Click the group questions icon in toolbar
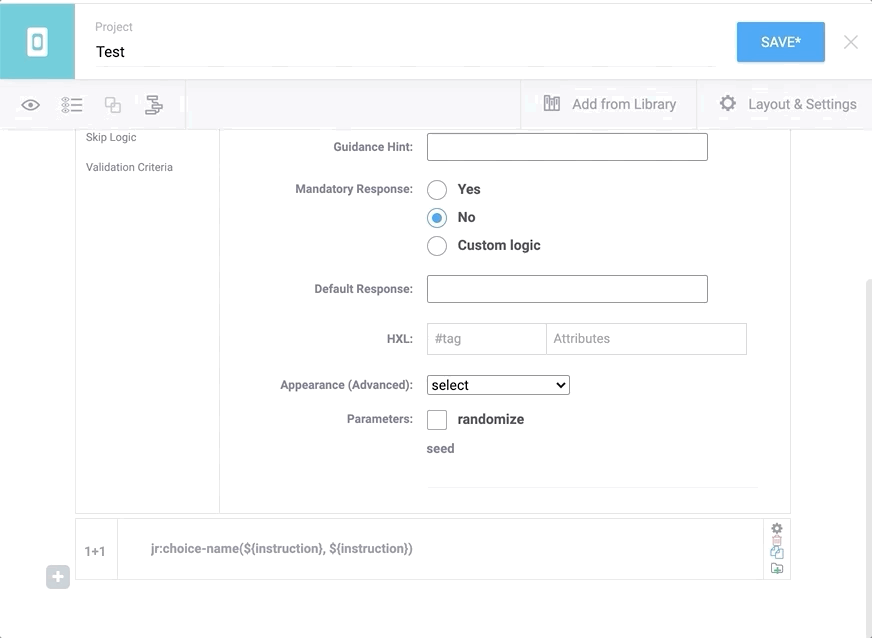Viewport: 872px width, 638px height. pyautogui.click(x=113, y=105)
